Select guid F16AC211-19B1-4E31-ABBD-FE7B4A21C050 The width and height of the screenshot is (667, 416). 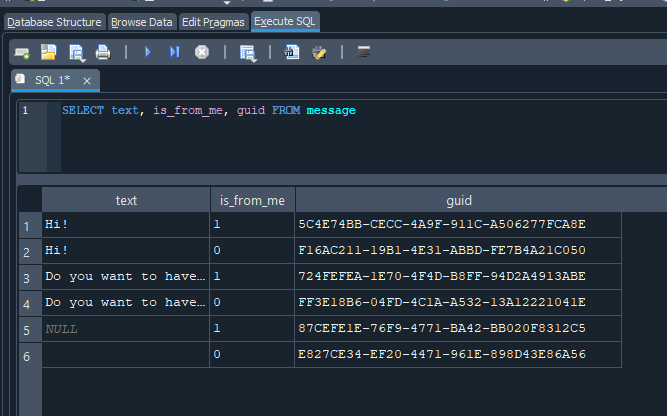458,251
